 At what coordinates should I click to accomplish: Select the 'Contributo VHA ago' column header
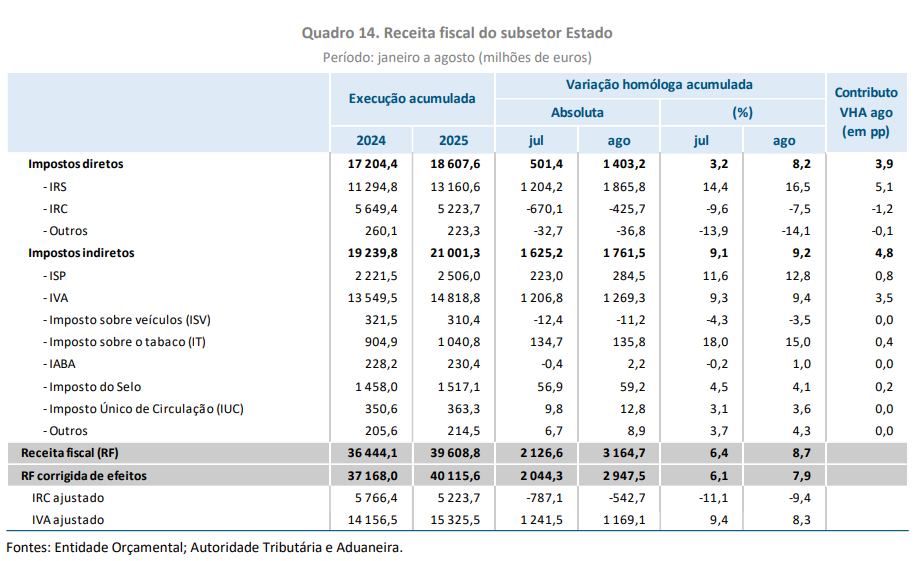[x=865, y=112]
